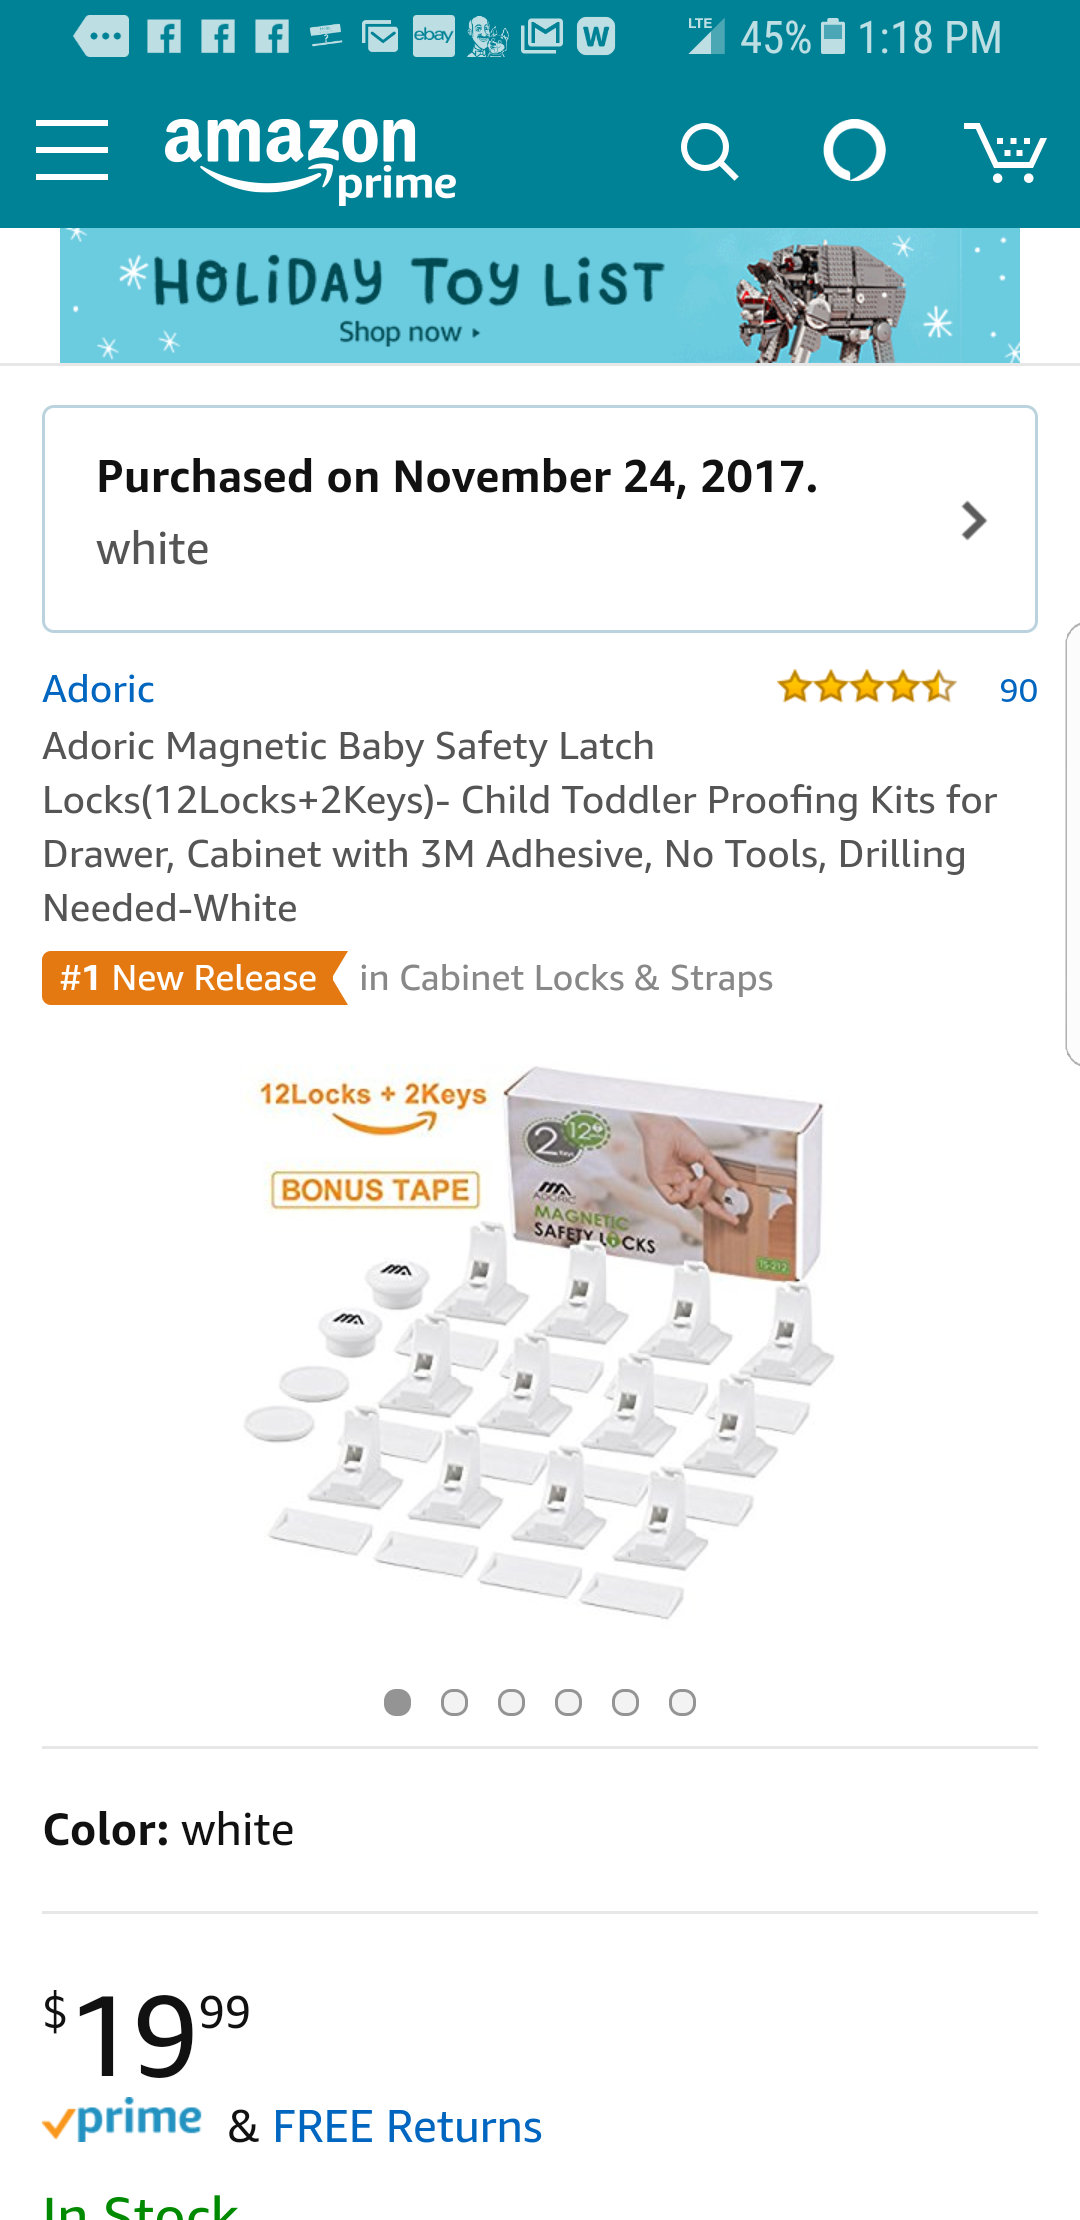1080x2220 pixels.
Task: Tap the Holiday Toy List banner
Action: [540, 295]
